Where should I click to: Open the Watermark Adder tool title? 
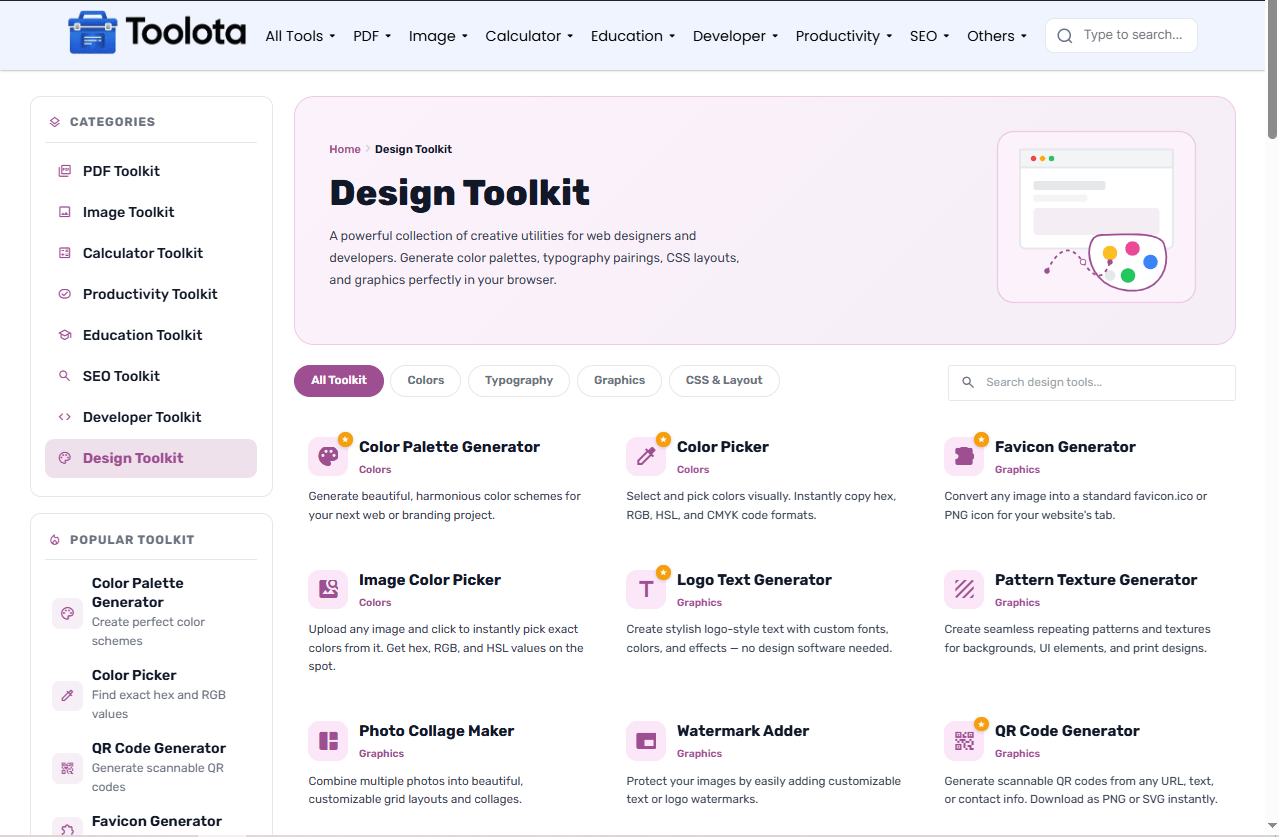[743, 731]
